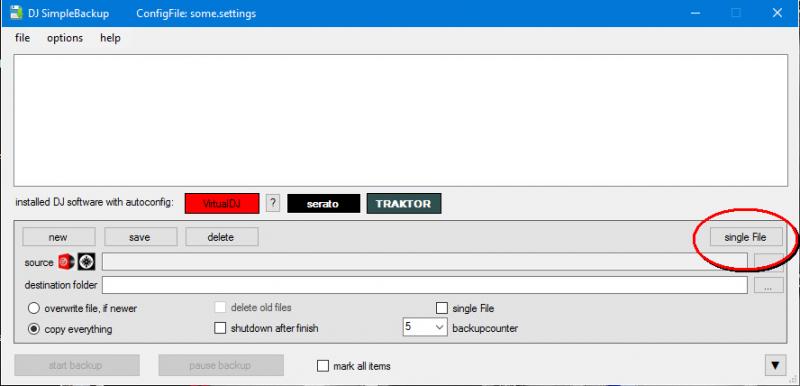Click the destination folder input field
This screenshot has height=386, width=800.
[x=424, y=285]
